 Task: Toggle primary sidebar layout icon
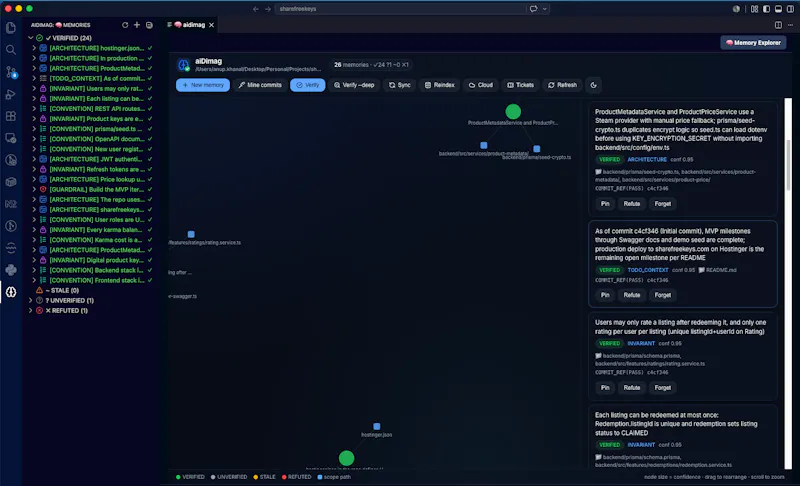coord(766,9)
